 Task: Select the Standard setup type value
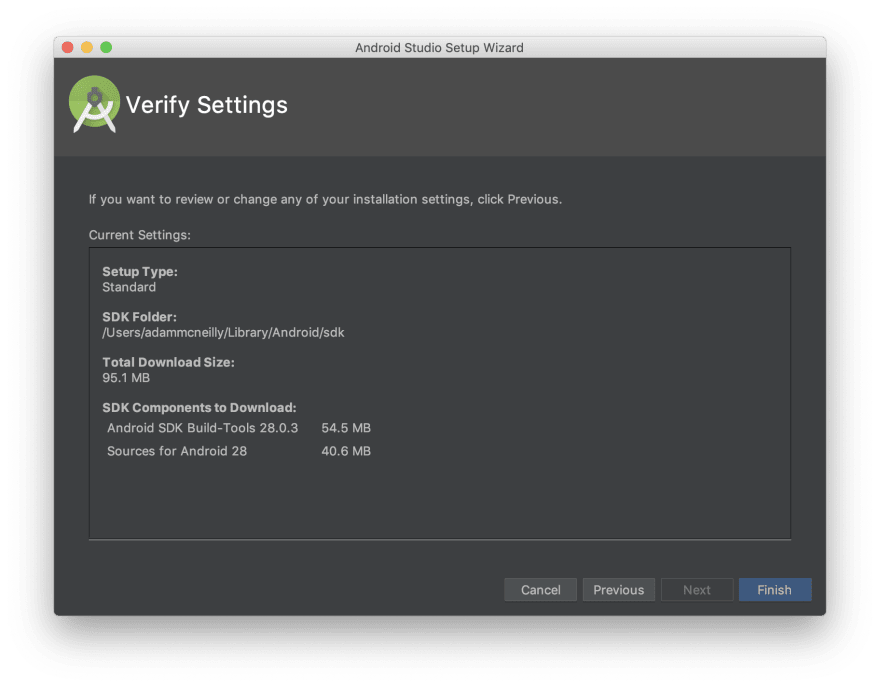tap(129, 287)
